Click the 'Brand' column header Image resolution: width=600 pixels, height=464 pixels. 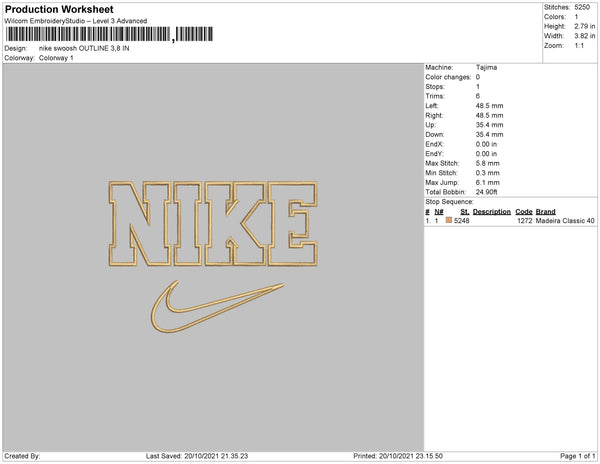(545, 212)
